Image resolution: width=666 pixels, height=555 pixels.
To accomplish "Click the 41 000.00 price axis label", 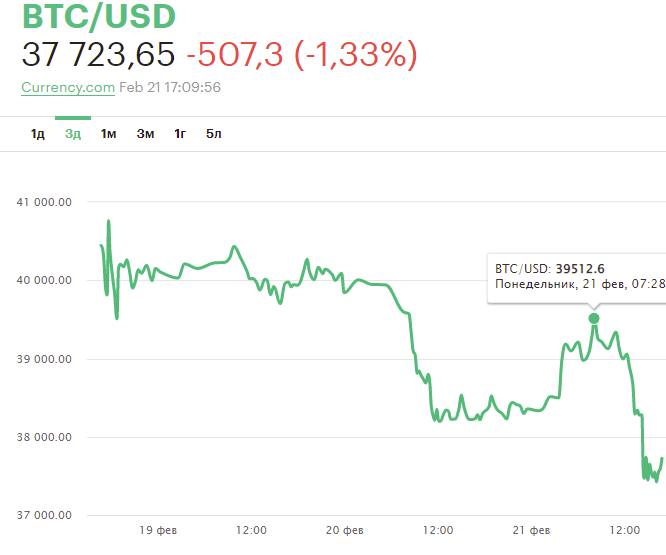I will pos(44,202).
